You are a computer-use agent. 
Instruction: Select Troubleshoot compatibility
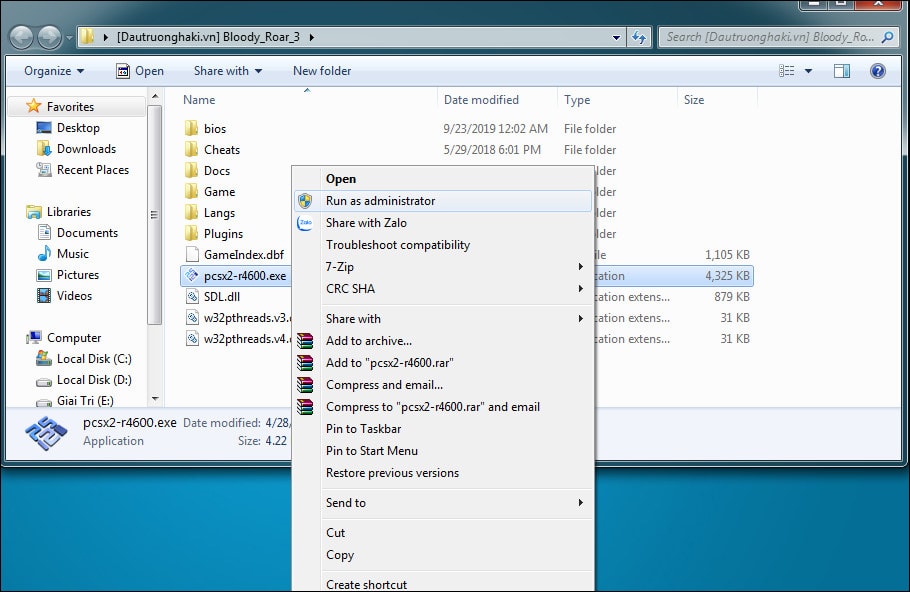point(443,245)
